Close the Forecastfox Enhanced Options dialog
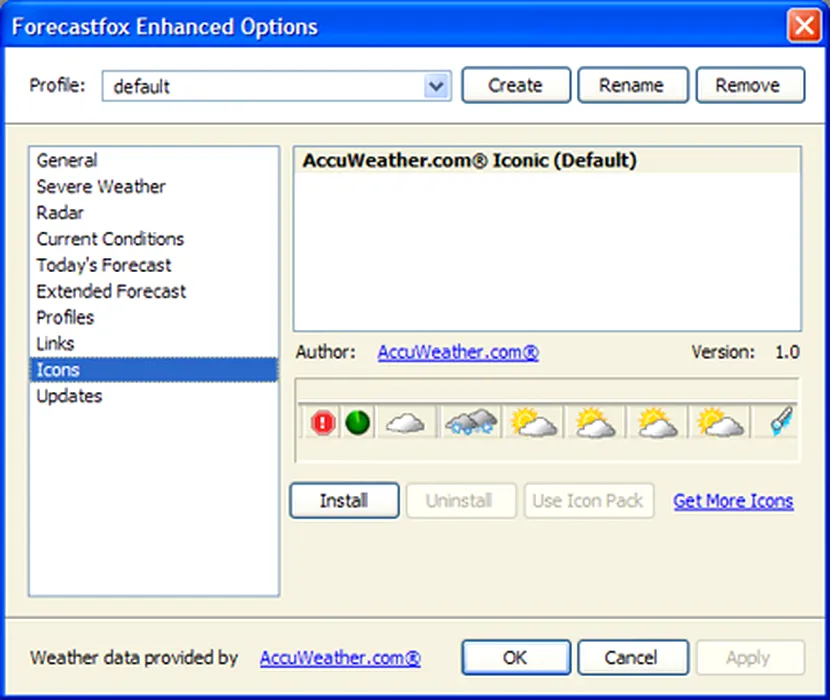830x700 pixels. tap(804, 25)
